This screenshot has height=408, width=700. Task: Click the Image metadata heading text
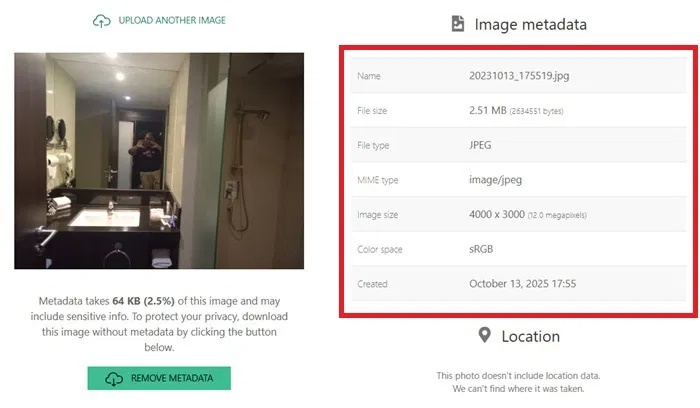click(530, 24)
